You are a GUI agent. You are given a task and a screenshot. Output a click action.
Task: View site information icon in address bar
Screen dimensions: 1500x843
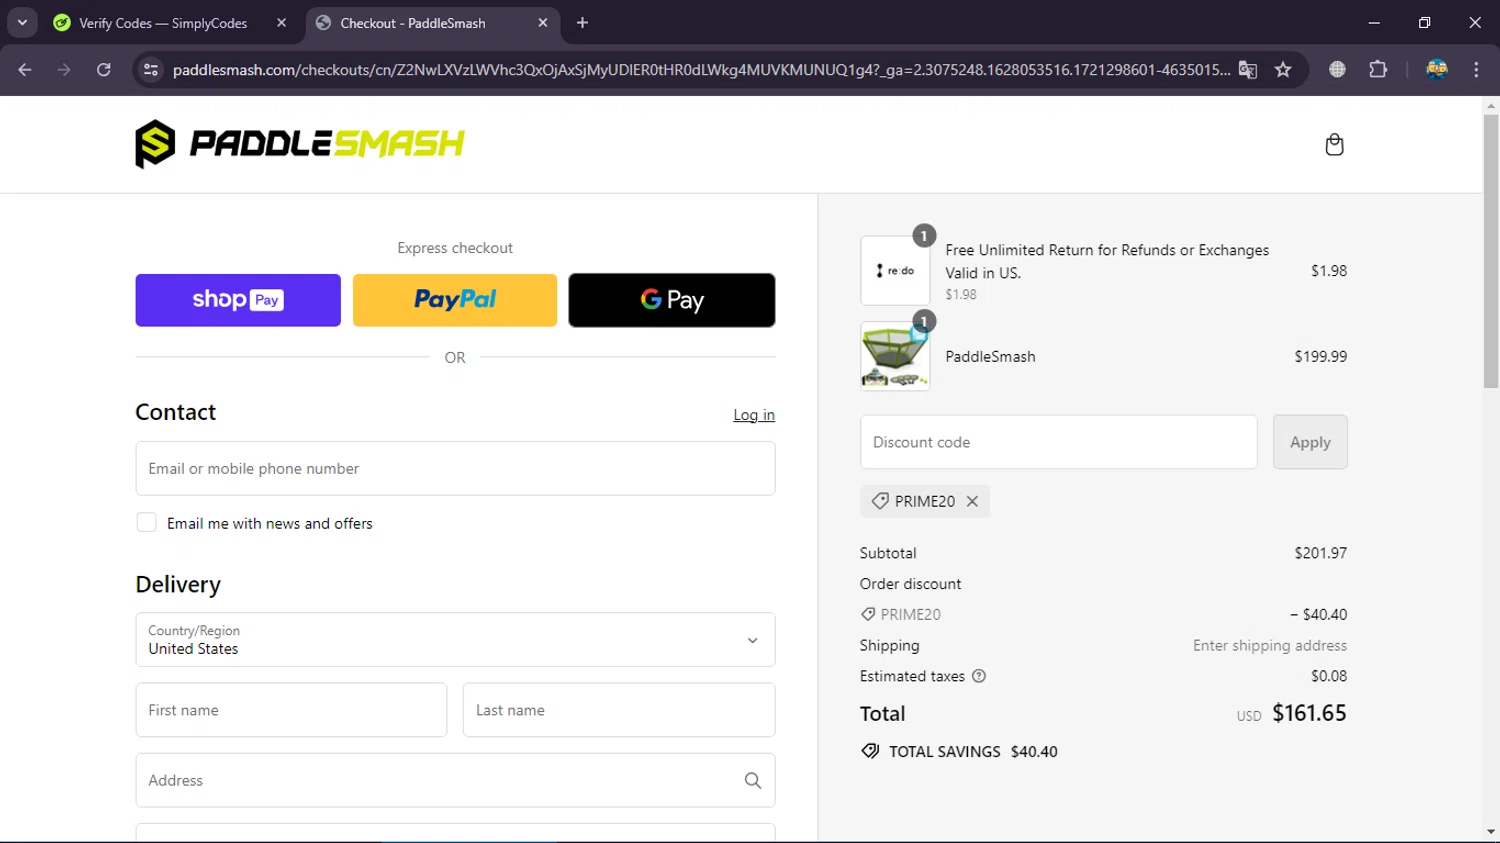pyautogui.click(x=151, y=70)
